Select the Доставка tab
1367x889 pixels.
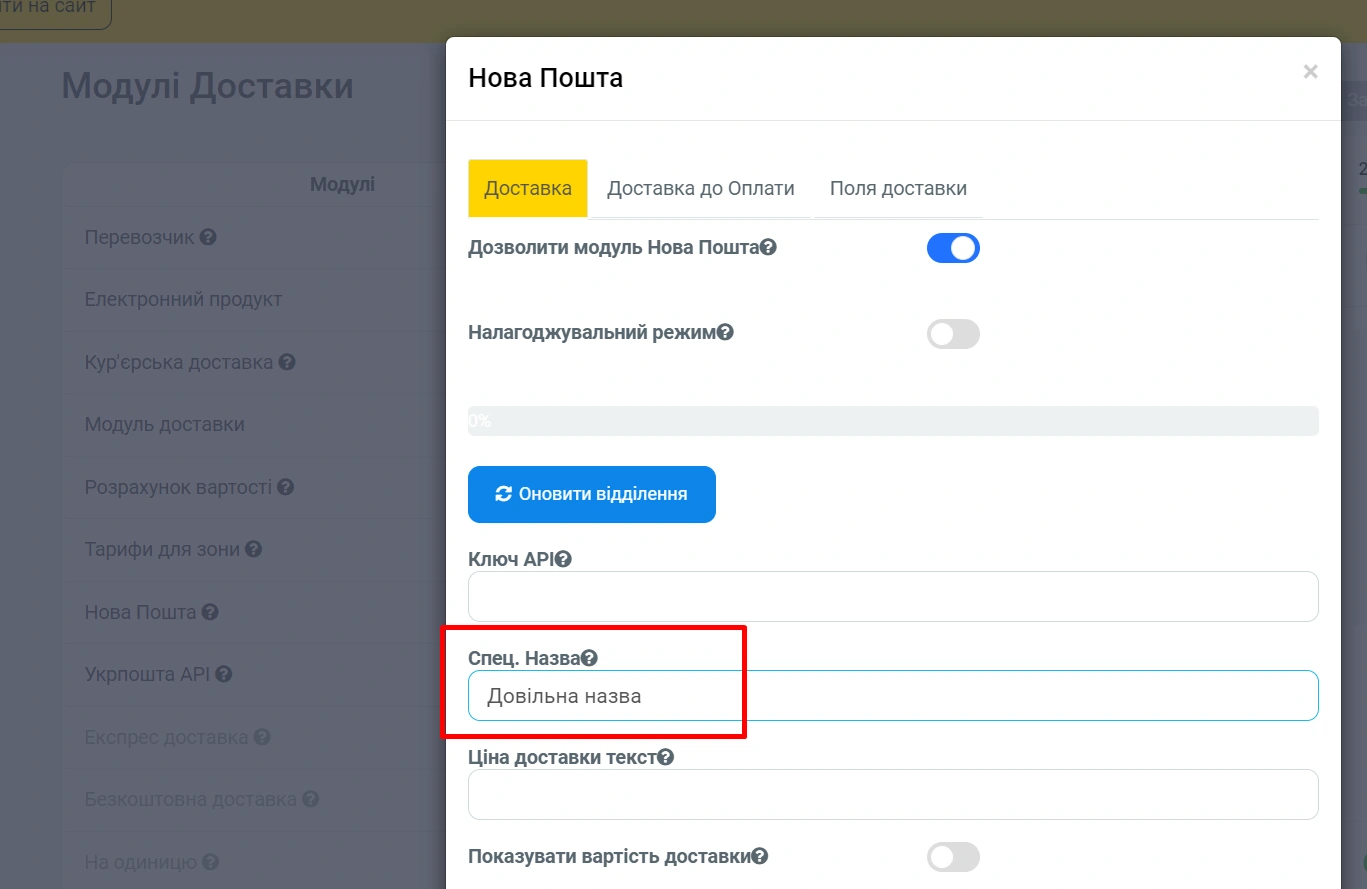click(x=527, y=188)
